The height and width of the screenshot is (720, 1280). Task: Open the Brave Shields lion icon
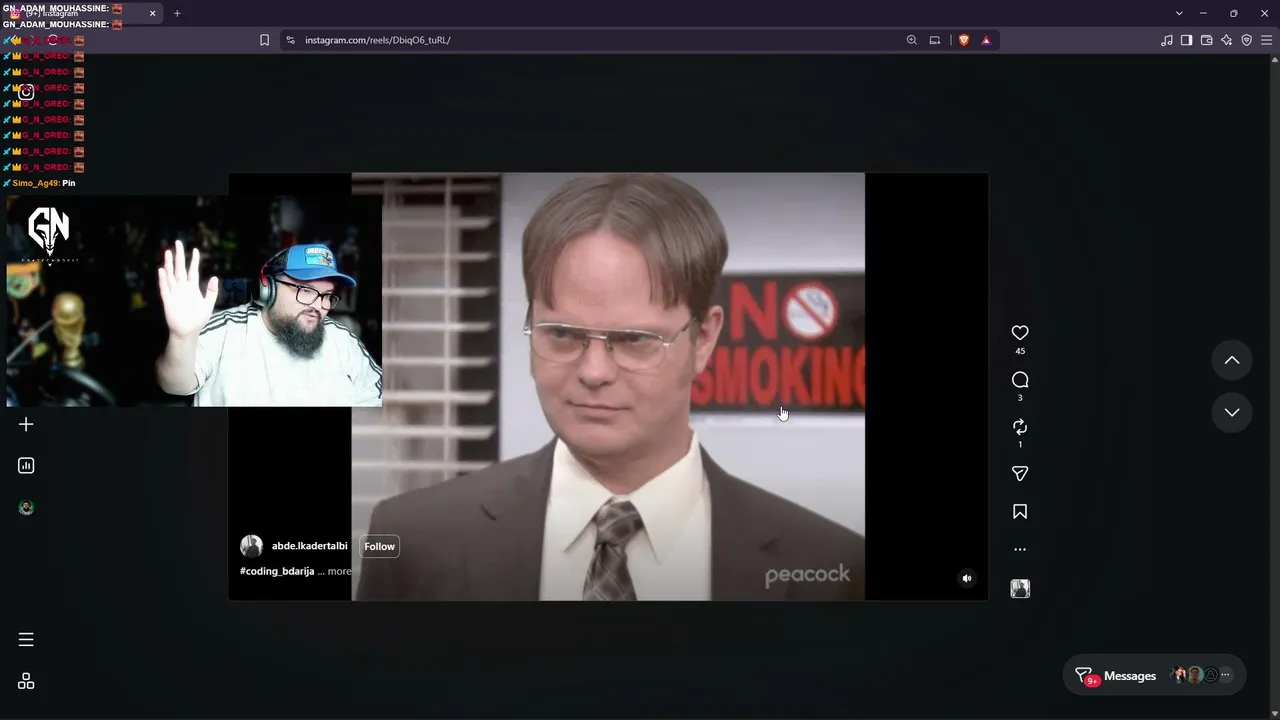(964, 40)
